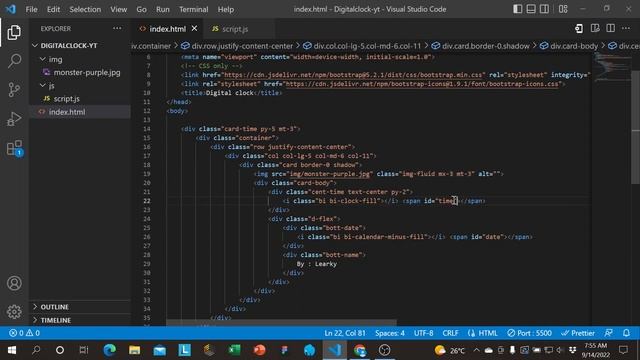This screenshot has width=640, height=360.
Task: Click line number 22 in gutter
Action: coord(147,201)
